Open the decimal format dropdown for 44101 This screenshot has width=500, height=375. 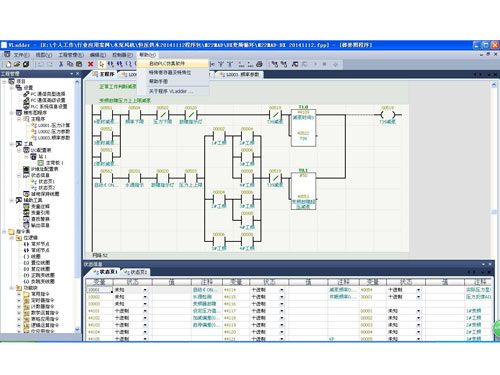pyautogui.click(x=145, y=311)
